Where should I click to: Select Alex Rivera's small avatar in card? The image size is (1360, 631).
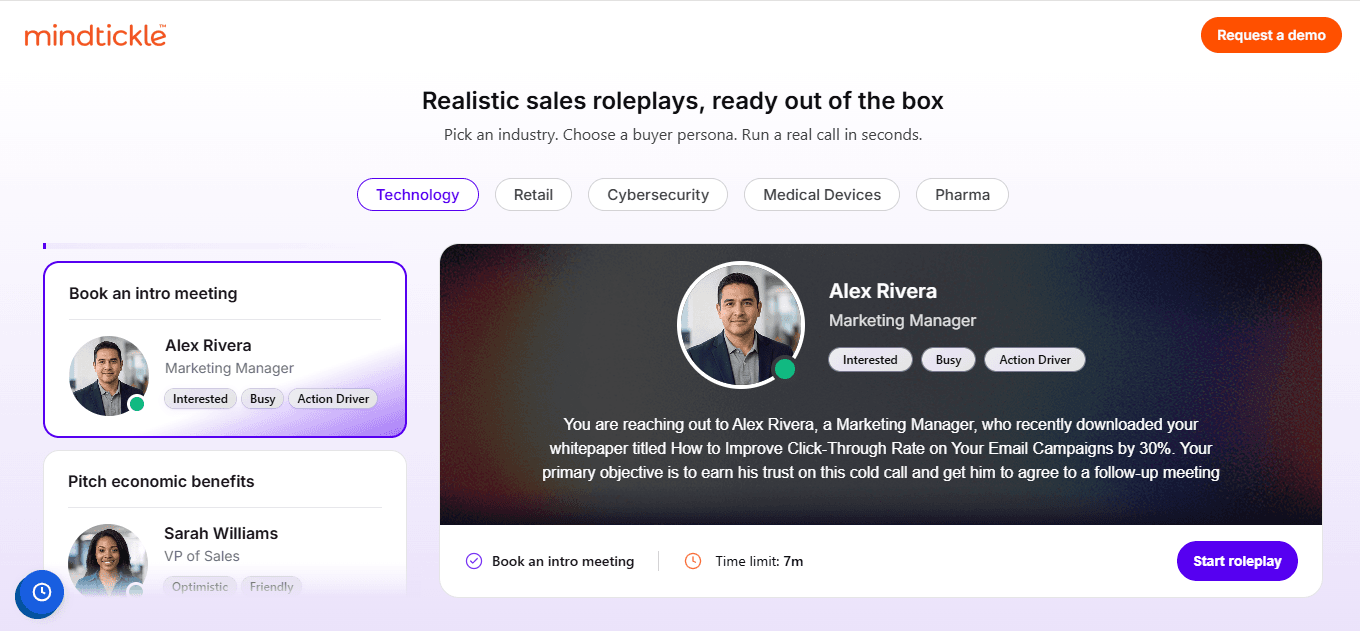coord(109,376)
